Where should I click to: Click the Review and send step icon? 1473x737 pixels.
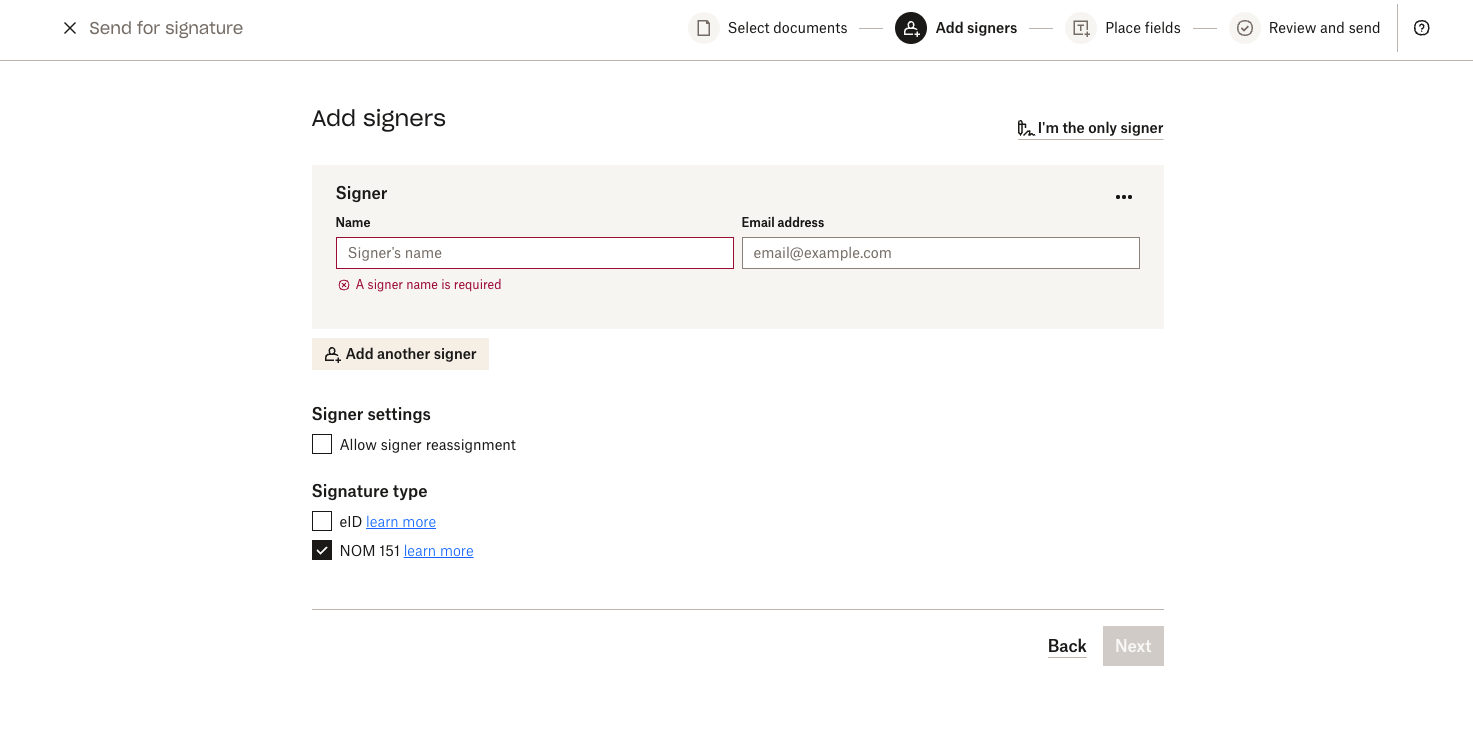[1244, 28]
